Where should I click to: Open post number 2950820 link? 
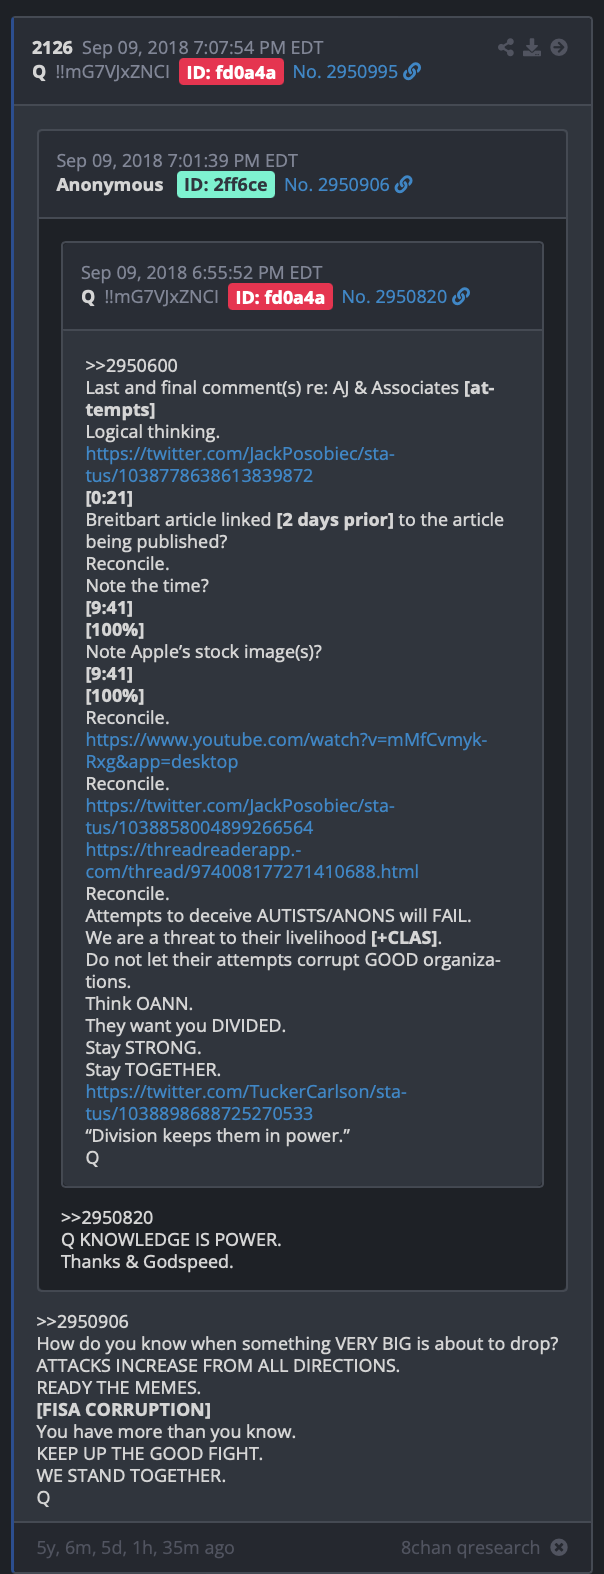[394, 296]
